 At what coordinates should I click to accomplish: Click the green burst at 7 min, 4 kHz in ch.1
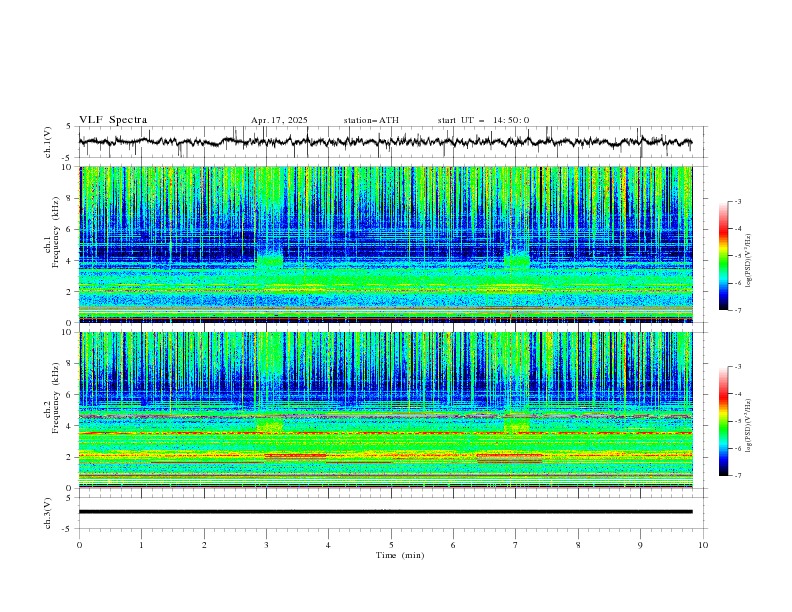pos(517,261)
